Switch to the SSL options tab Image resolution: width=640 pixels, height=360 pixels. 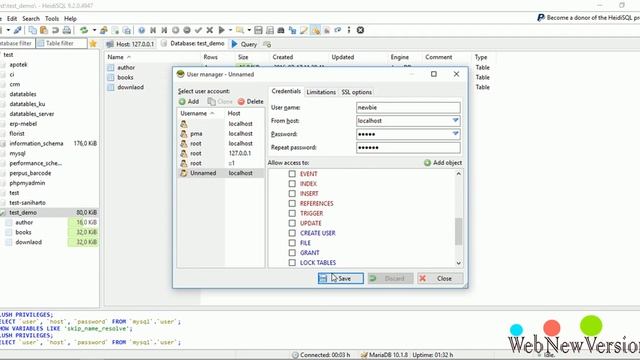click(357, 92)
